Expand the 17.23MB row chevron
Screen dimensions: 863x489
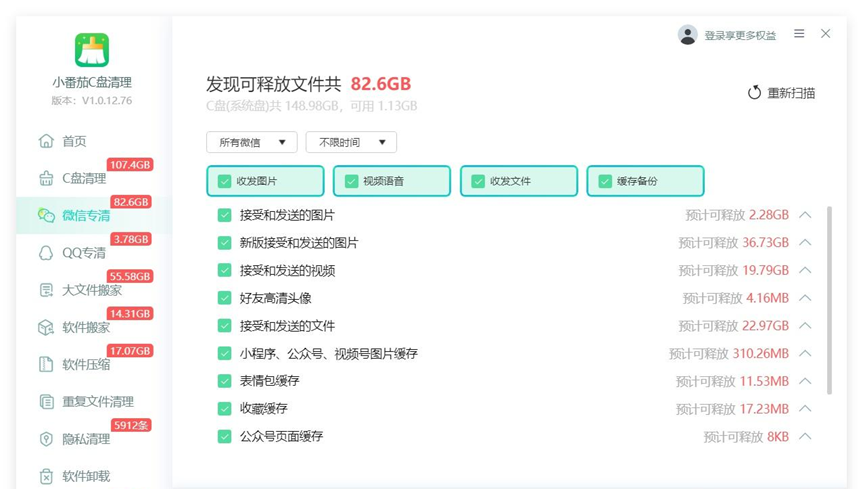pyautogui.click(x=805, y=408)
